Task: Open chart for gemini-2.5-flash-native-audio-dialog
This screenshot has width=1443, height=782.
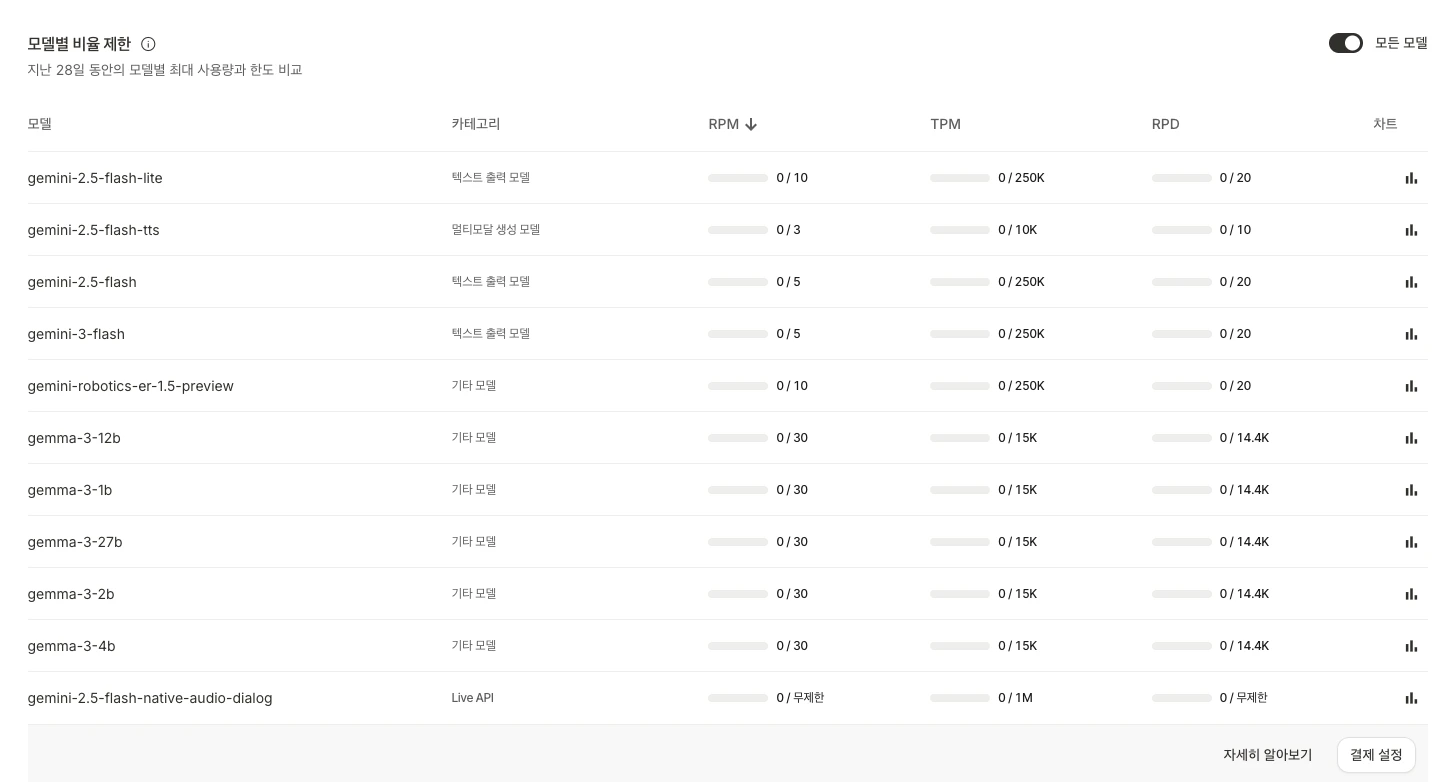Action: (1411, 698)
